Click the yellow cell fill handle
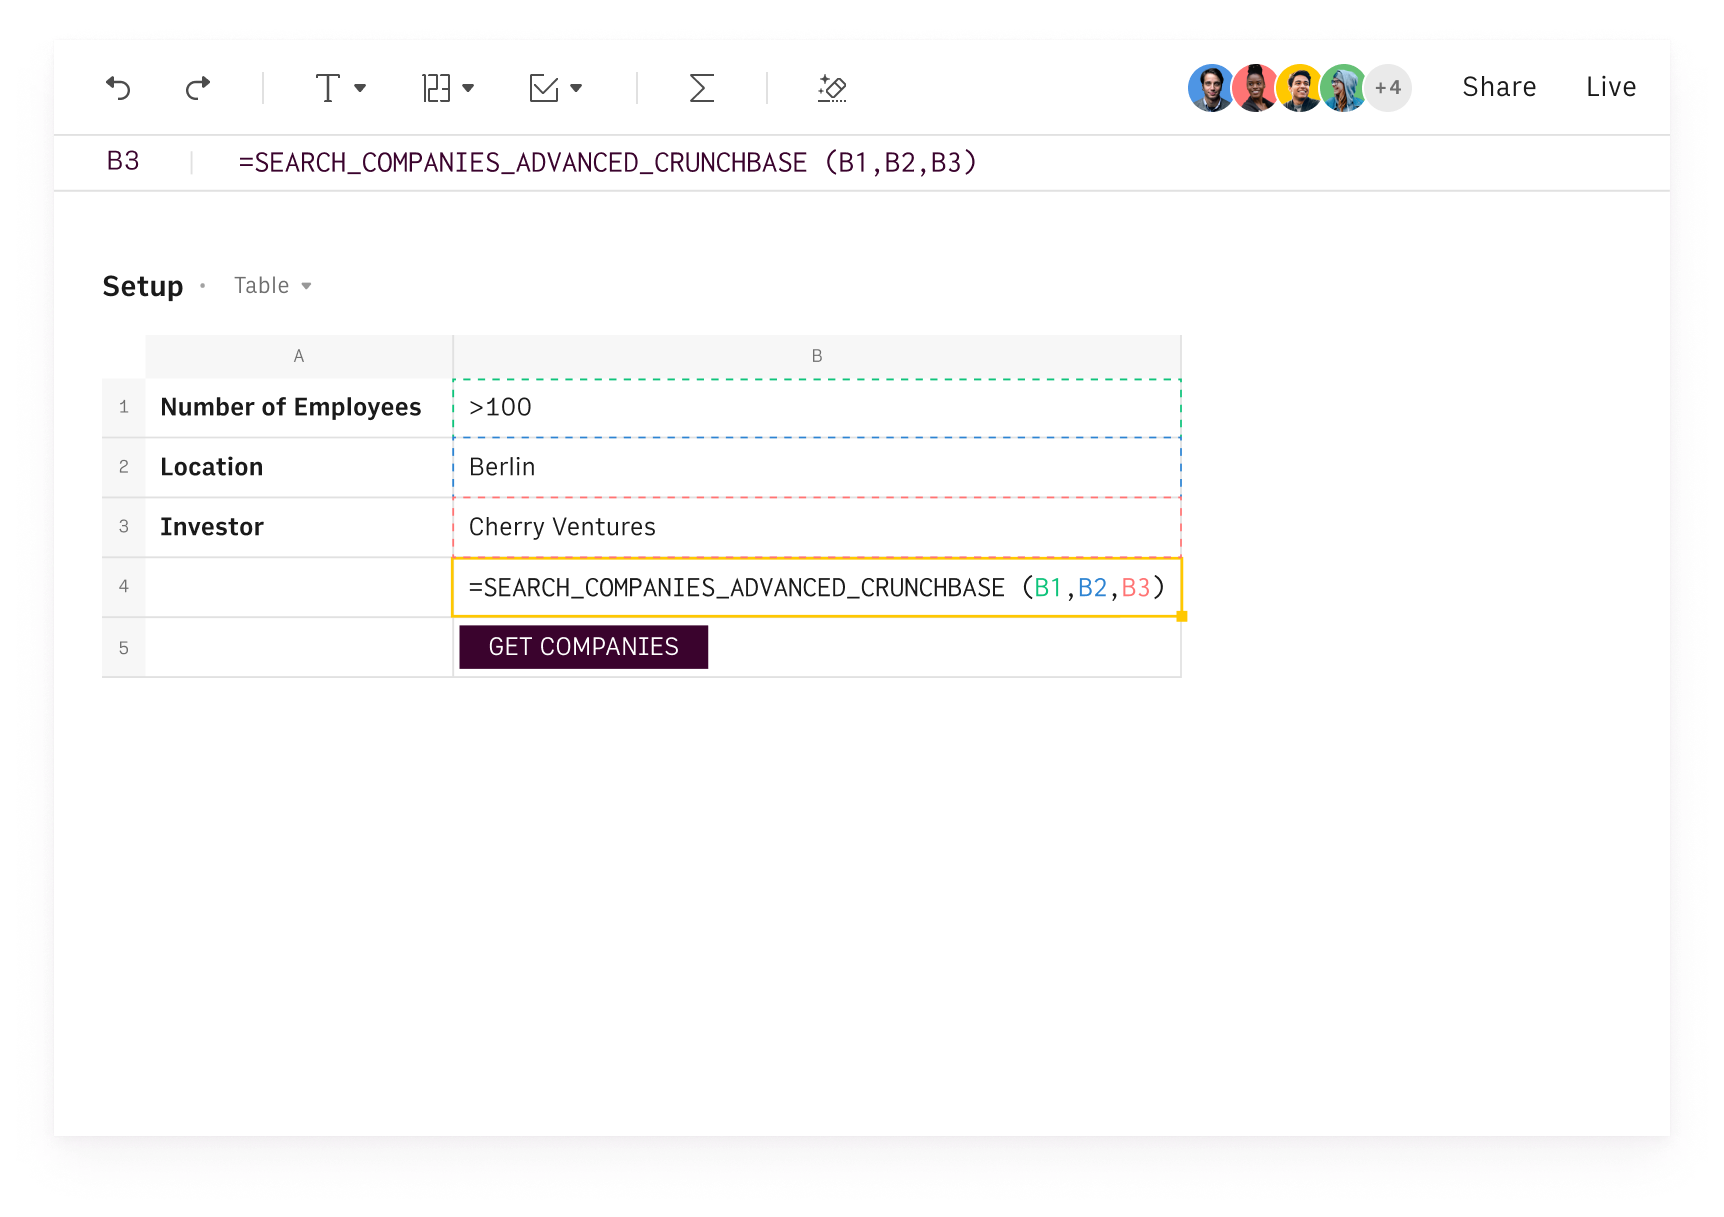1724x1217 pixels. click(x=1182, y=617)
